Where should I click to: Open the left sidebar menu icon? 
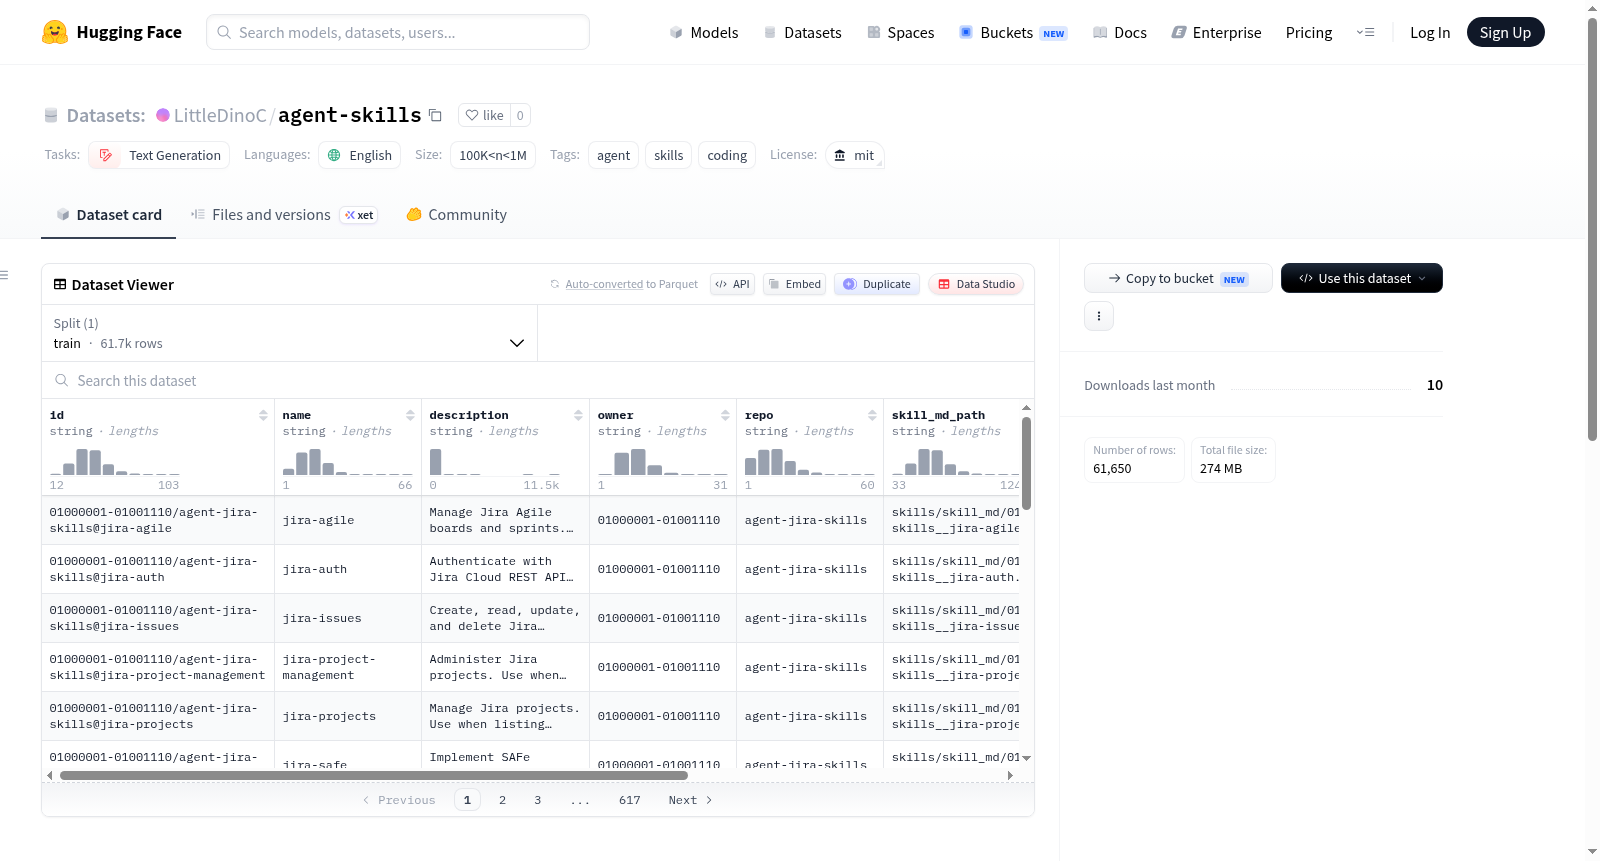5,275
